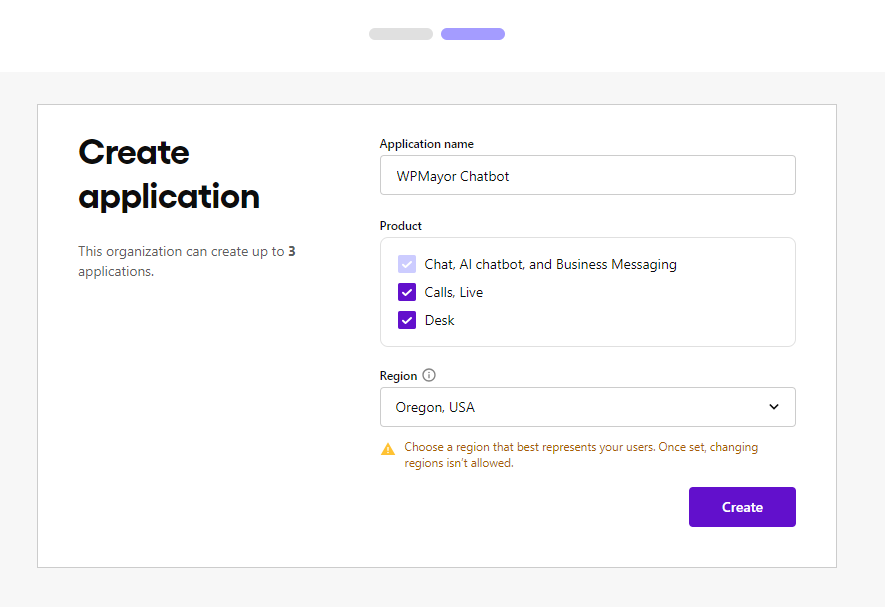
Task: Click the "Chat, AI chatbot, and Business Messaging" label
Action: pyautogui.click(x=550, y=265)
